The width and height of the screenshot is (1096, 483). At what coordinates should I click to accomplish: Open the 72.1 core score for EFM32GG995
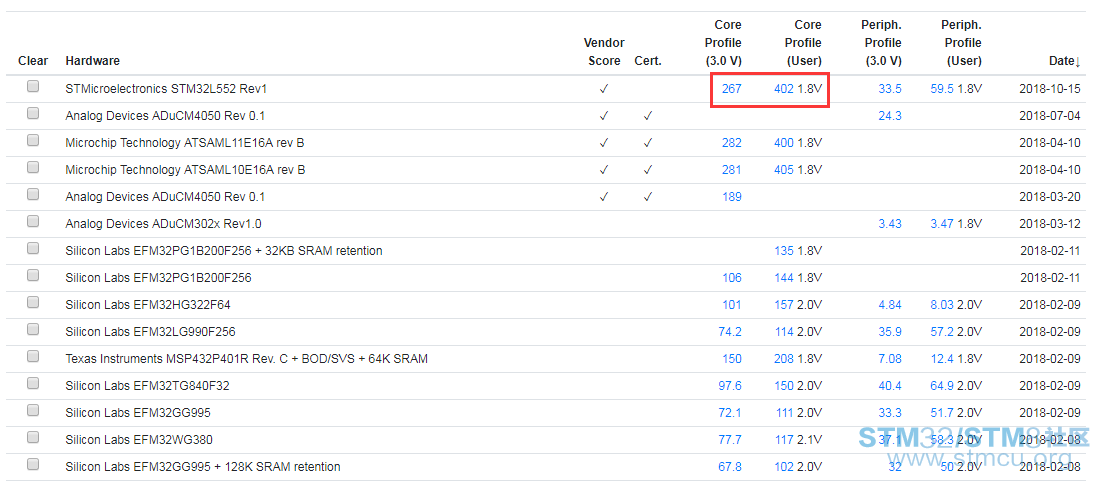pyautogui.click(x=730, y=412)
